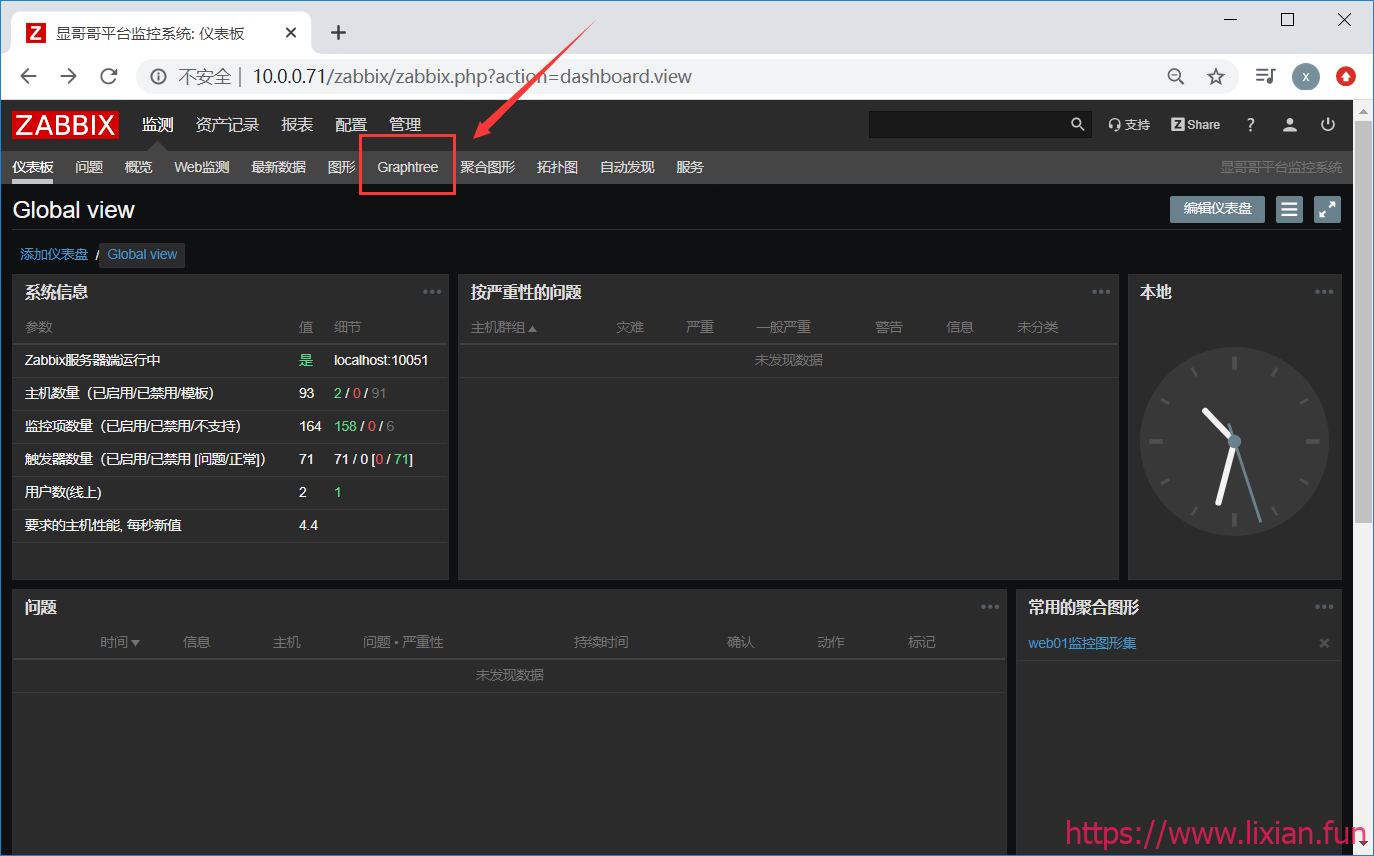Image resolution: width=1374 pixels, height=856 pixels.
Task: Click the Zabbix search input field
Action: 968,125
